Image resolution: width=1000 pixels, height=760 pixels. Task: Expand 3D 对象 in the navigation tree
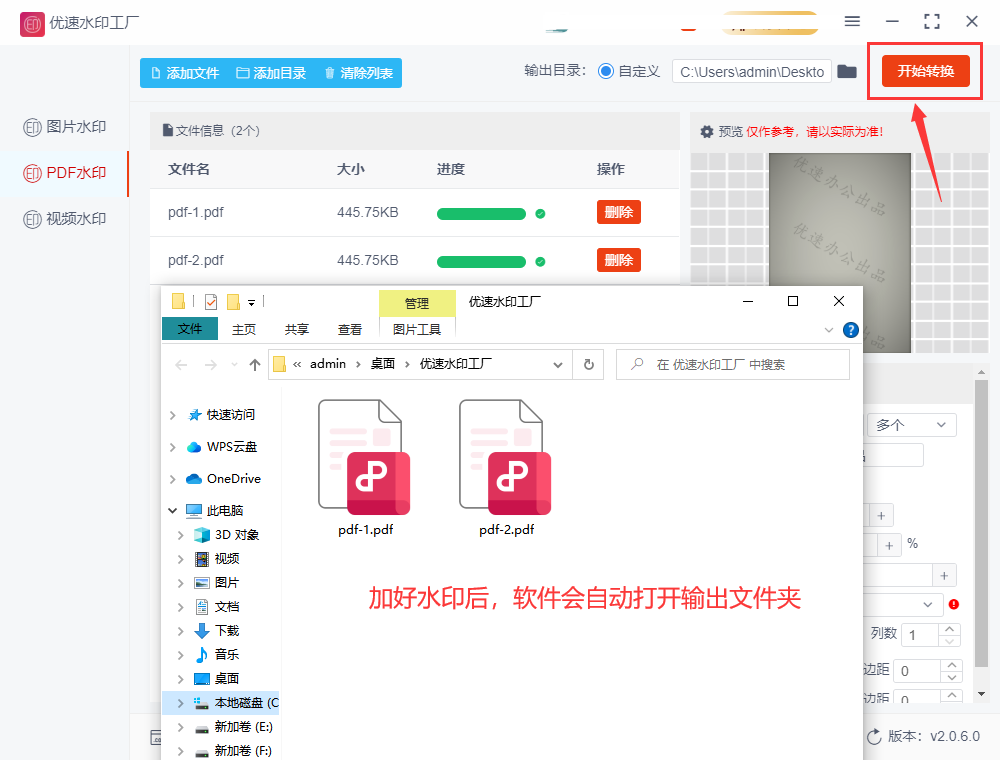[180, 535]
